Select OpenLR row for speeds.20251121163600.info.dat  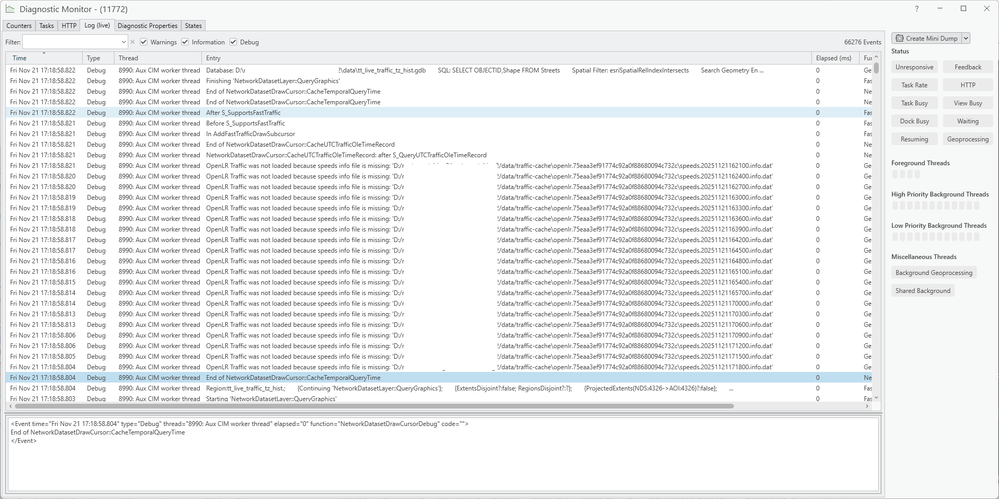[438, 219]
